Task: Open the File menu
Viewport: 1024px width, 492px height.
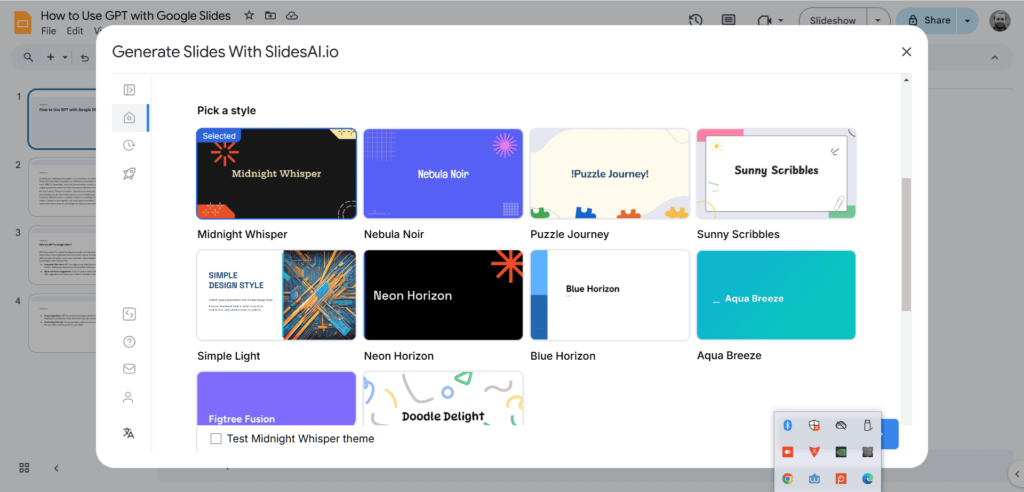Action: pos(50,31)
